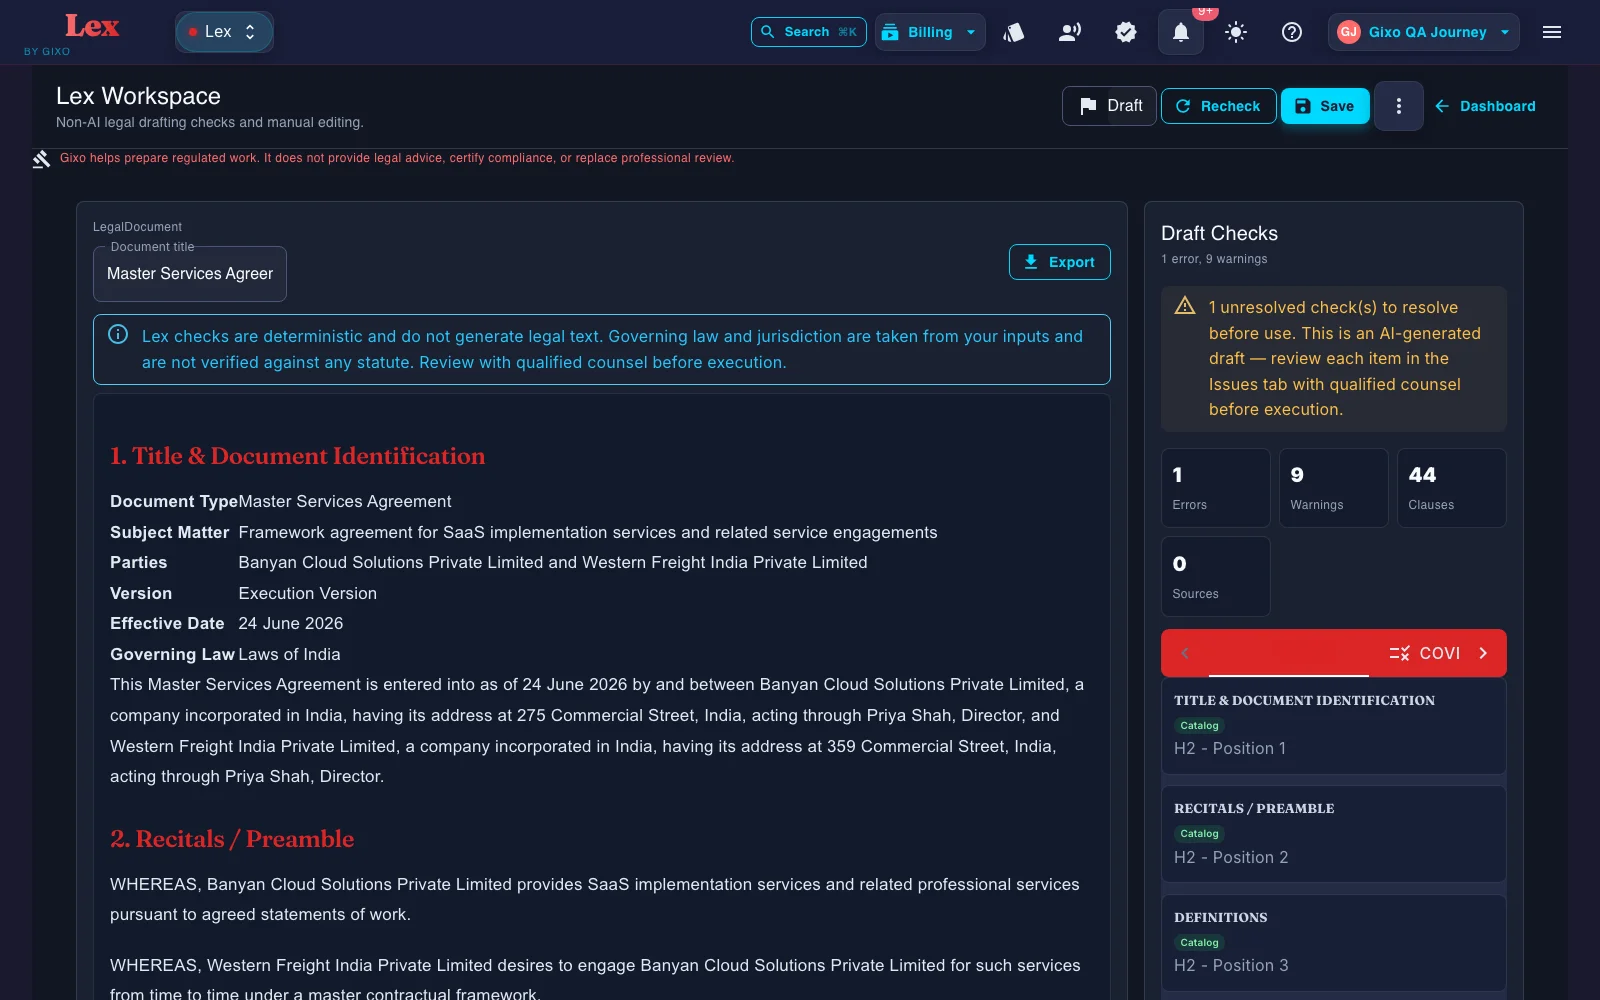Image resolution: width=1600 pixels, height=1000 pixels.
Task: Save the document
Action: click(x=1325, y=106)
